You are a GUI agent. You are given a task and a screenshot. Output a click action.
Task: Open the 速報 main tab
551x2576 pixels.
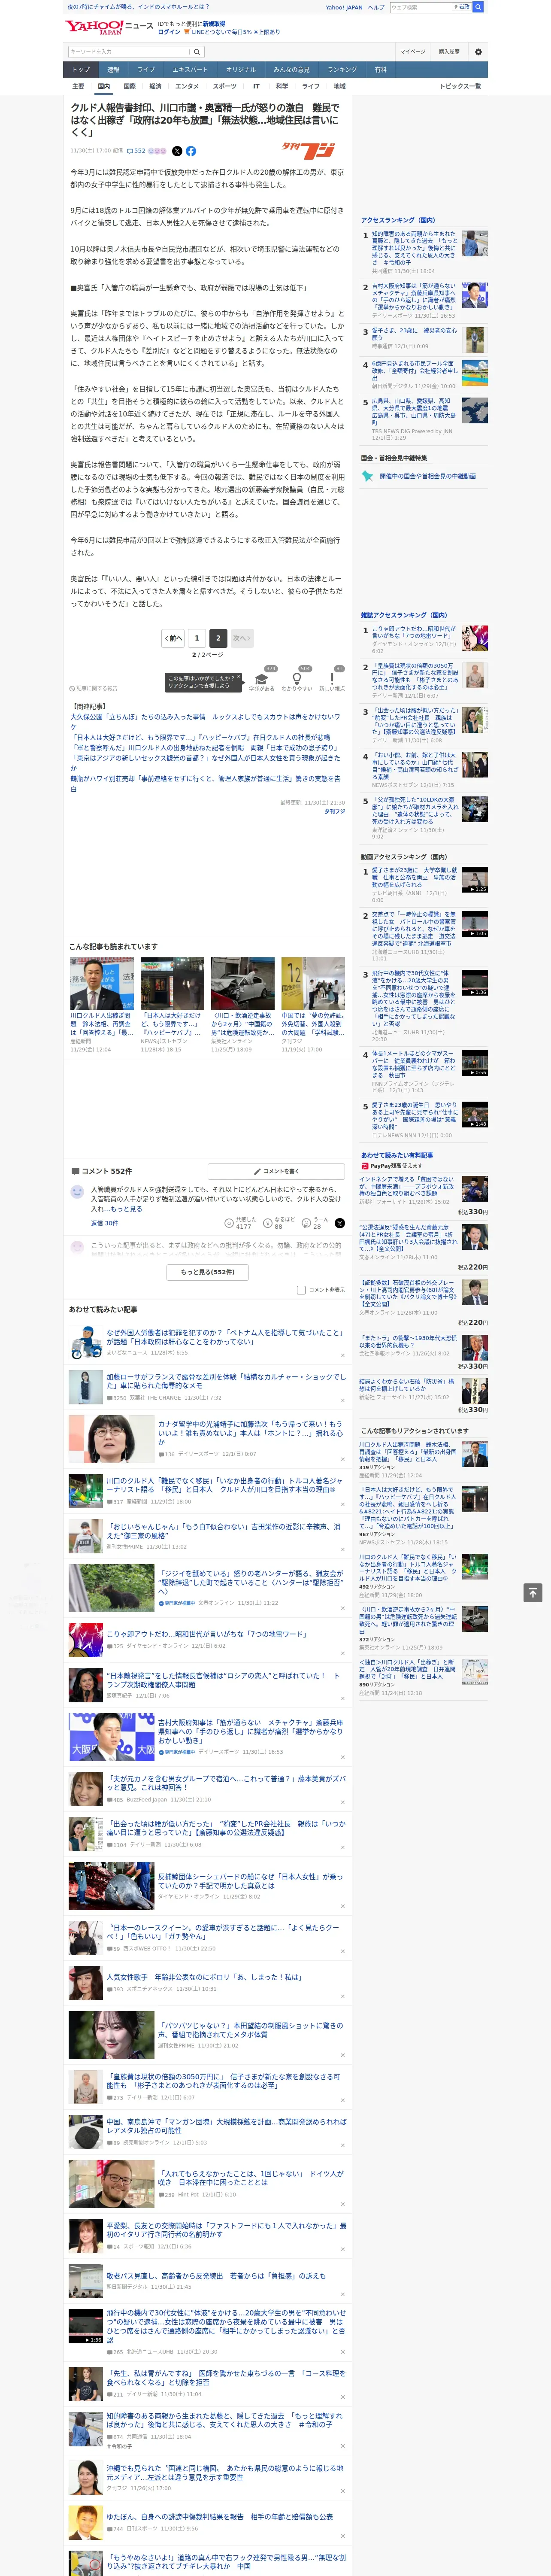coord(113,69)
